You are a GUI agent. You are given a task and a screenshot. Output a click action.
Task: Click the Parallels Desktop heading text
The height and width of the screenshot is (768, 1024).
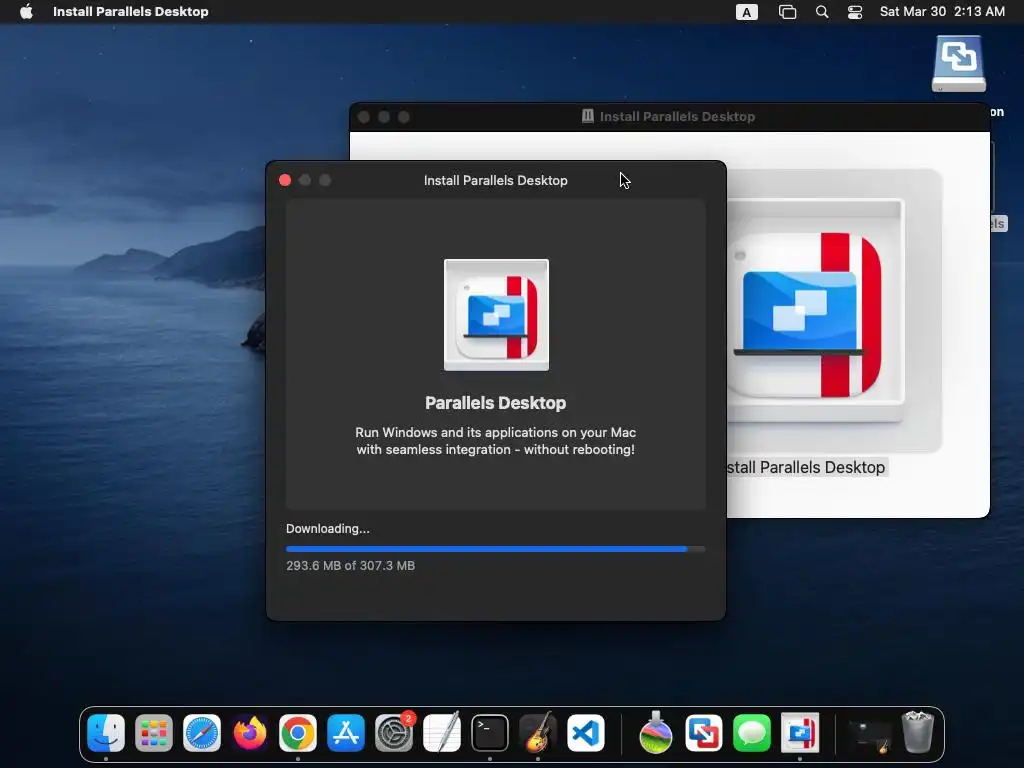[x=496, y=403]
